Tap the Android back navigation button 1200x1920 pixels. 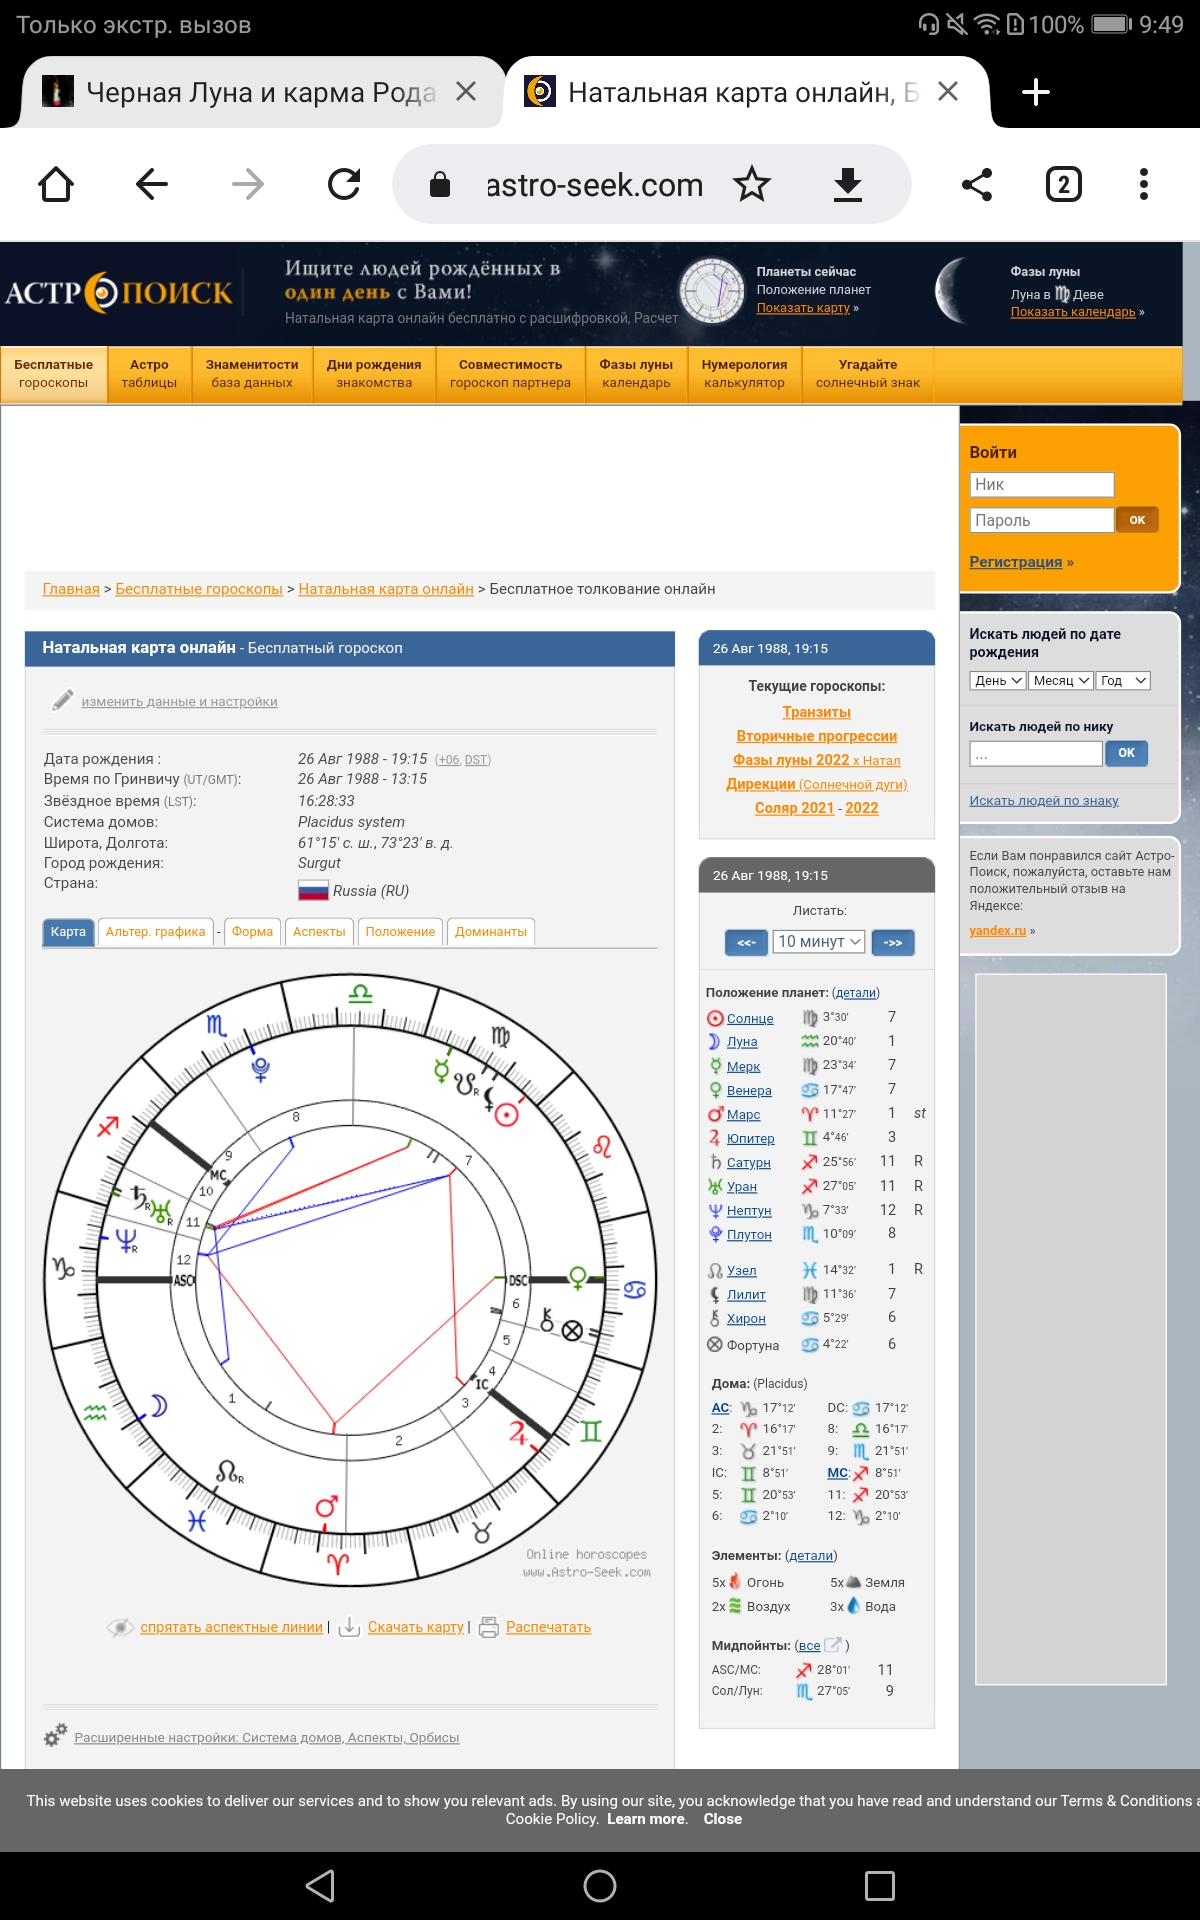(x=320, y=1886)
